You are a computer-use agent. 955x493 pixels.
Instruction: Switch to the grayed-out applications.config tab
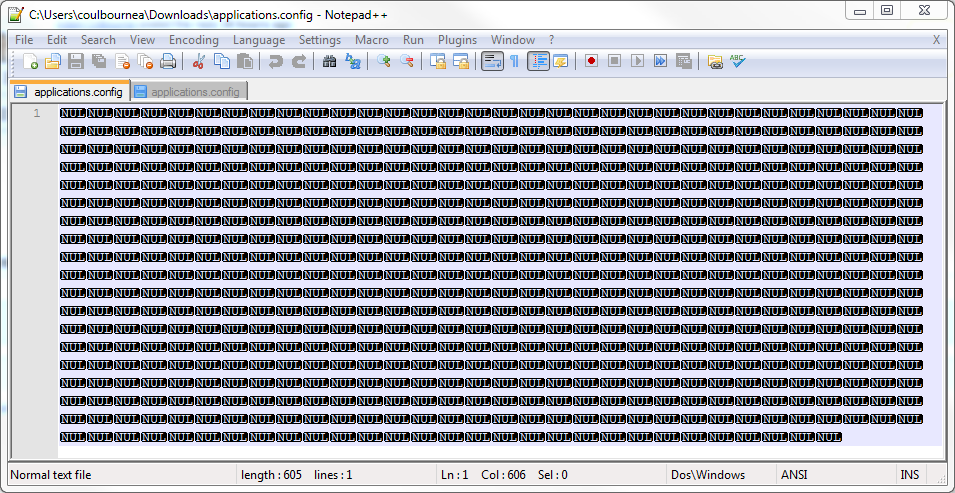pyautogui.click(x=189, y=92)
